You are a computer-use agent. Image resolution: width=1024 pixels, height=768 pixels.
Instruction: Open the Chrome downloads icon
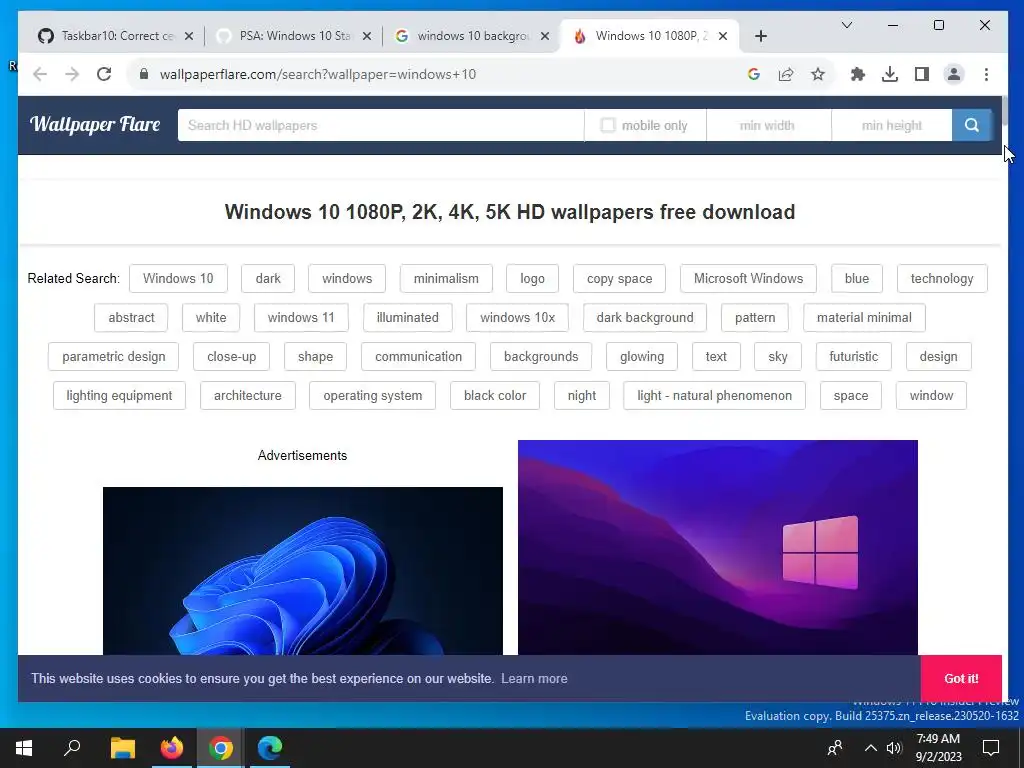[889, 74]
